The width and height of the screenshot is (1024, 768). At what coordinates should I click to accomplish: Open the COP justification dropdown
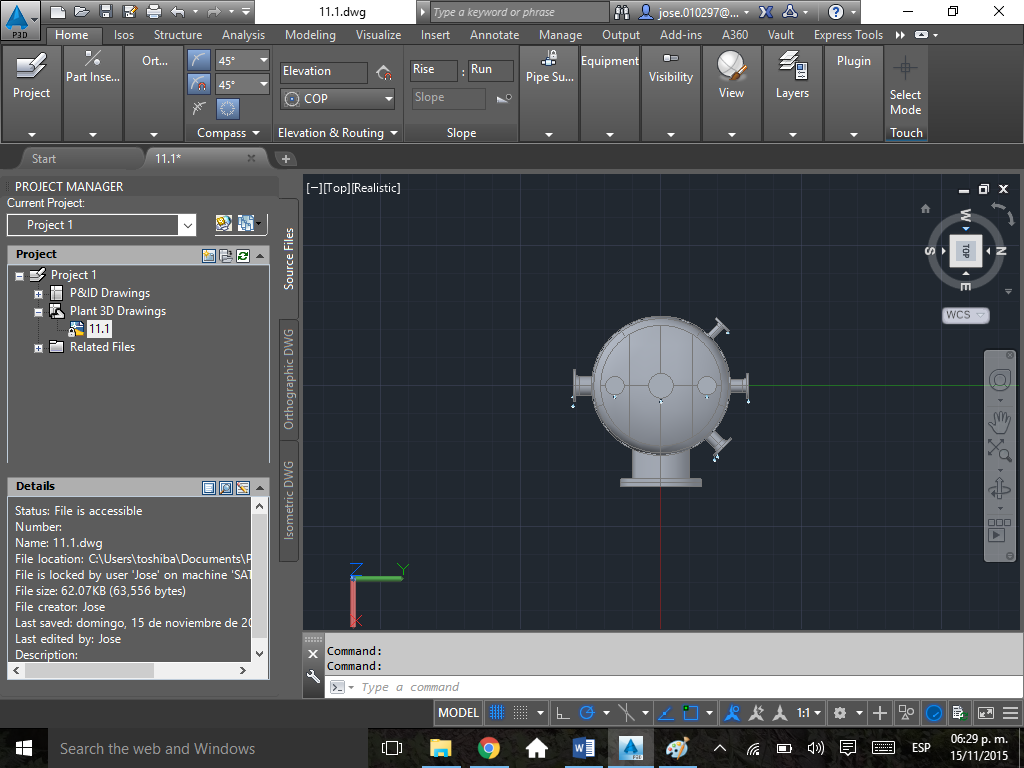[x=337, y=99]
